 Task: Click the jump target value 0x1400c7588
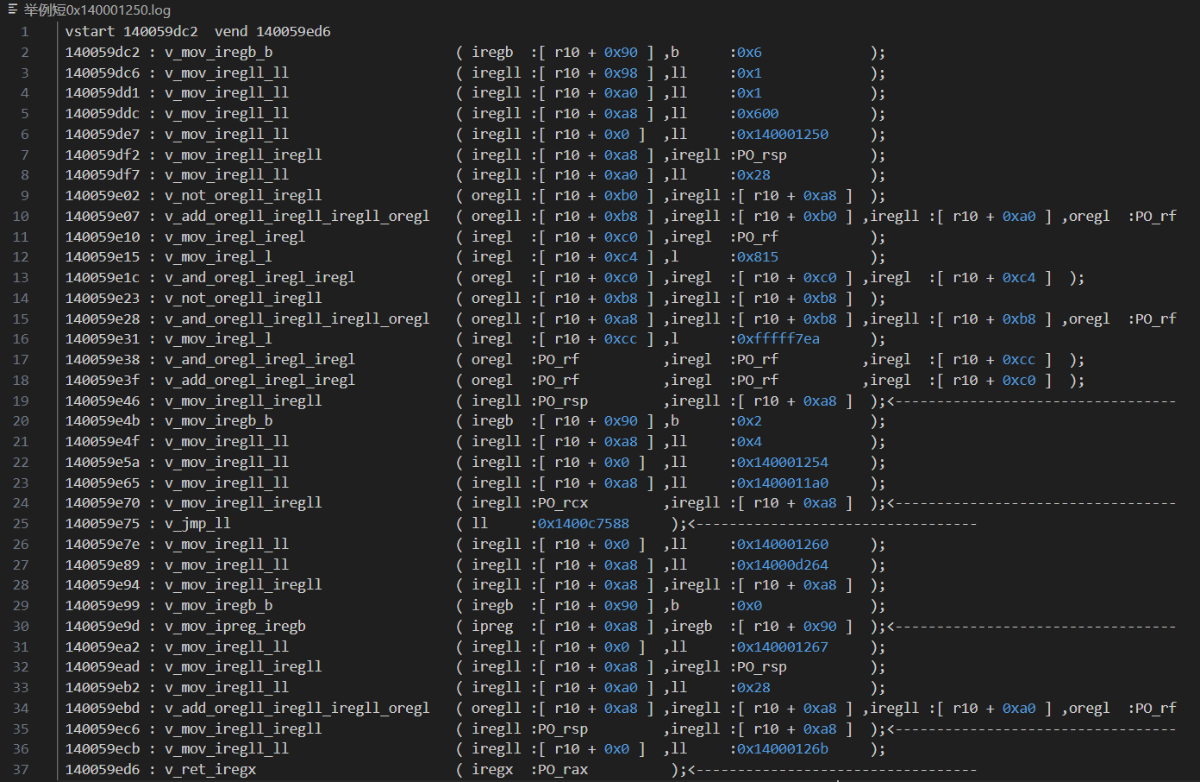pos(582,523)
